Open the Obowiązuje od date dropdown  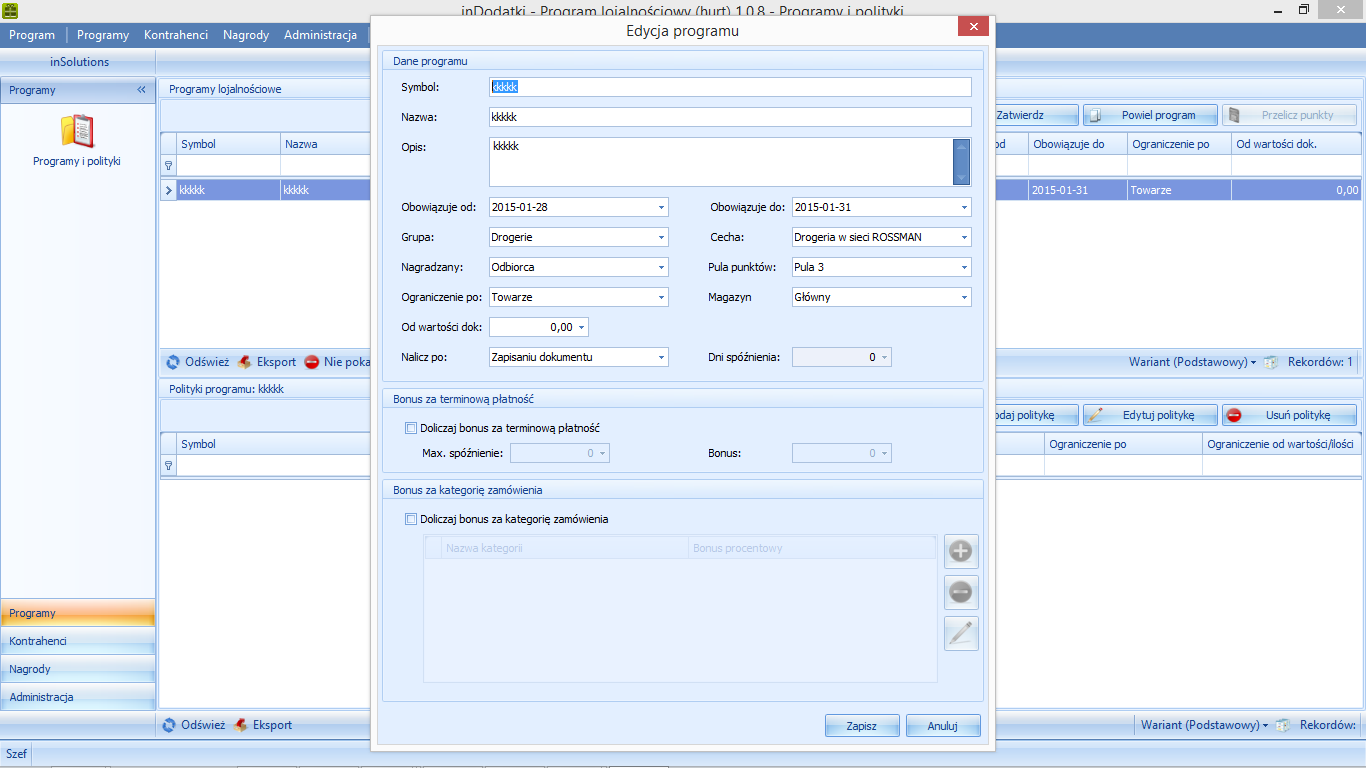tap(661, 207)
